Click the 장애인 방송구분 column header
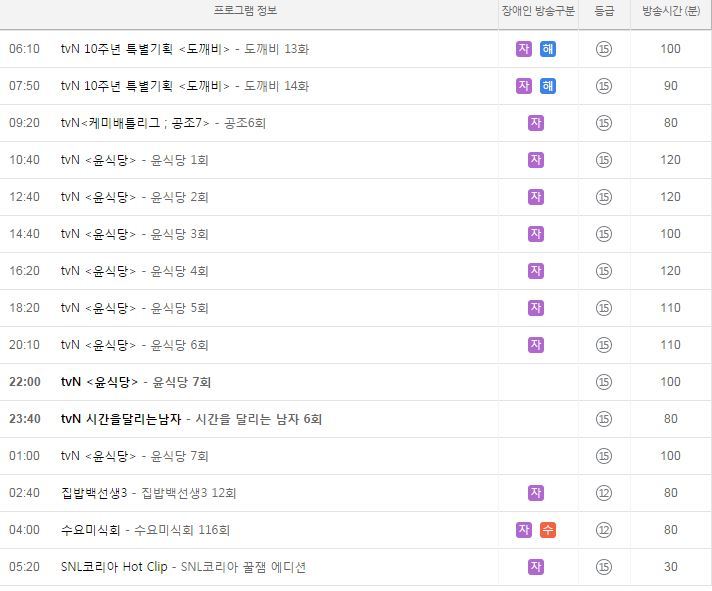Screen dimensions: 712x591 (x=538, y=10)
